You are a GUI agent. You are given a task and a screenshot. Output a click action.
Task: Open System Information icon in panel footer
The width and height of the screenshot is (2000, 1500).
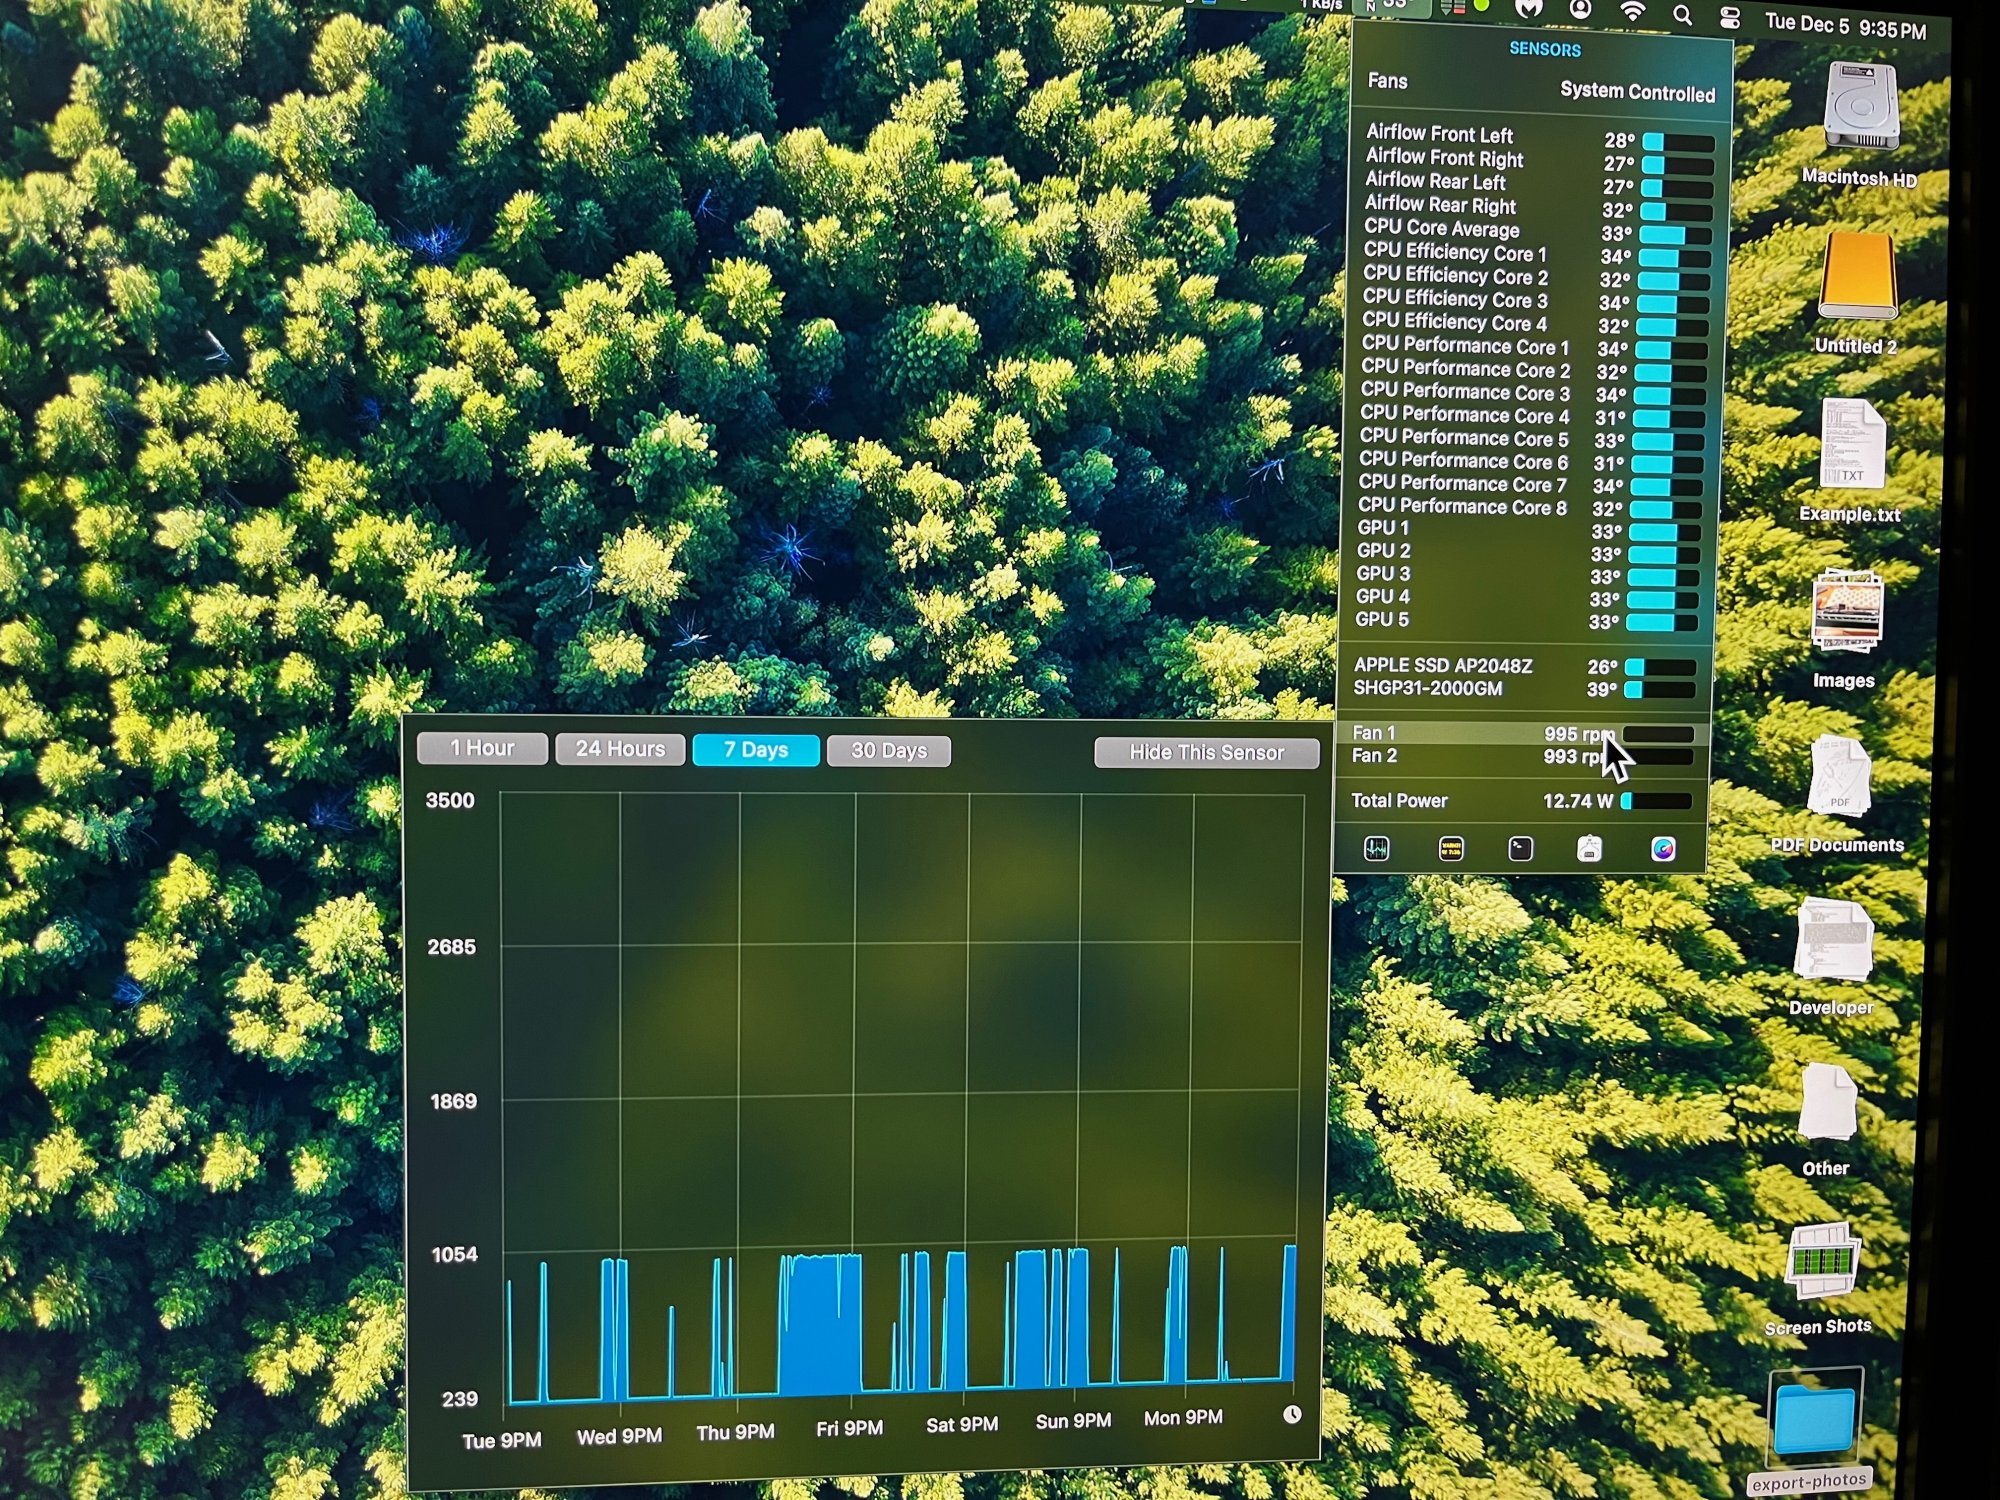point(1589,849)
